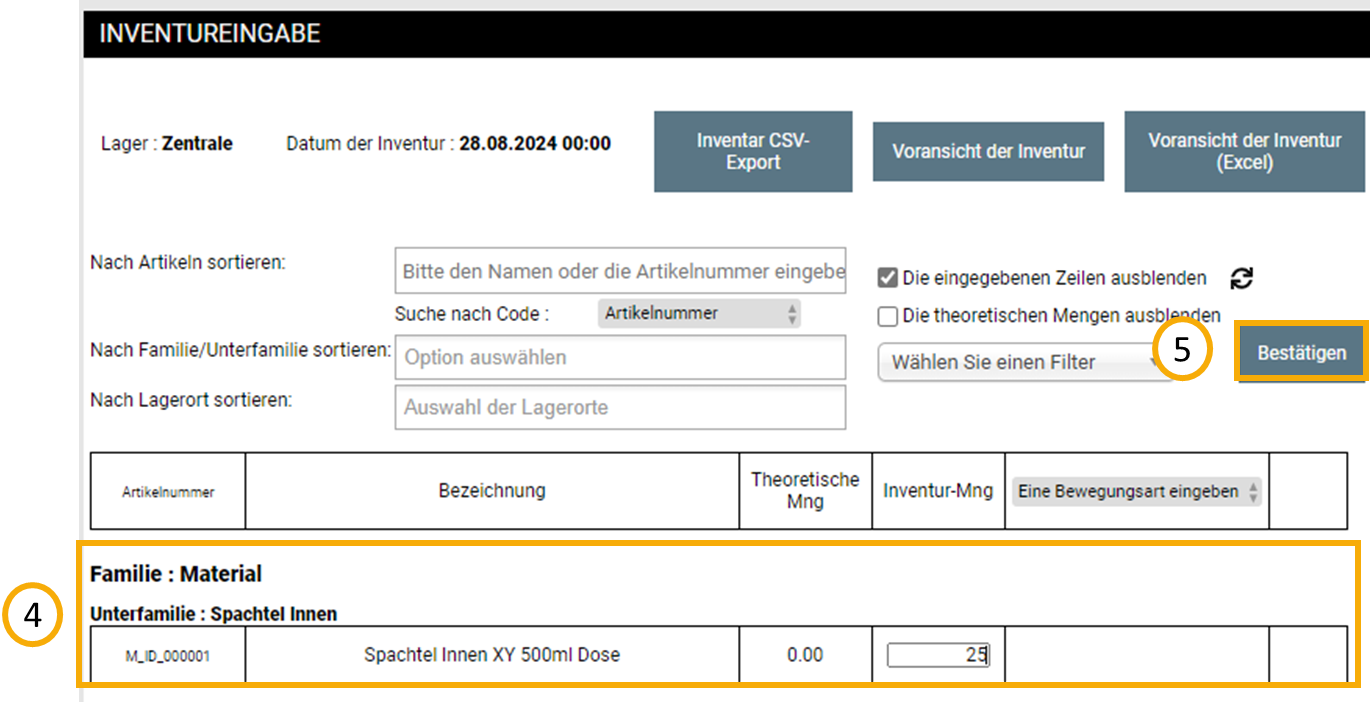Enable 'Die theoretischen Mengen ausblenden' checkbox

click(887, 316)
